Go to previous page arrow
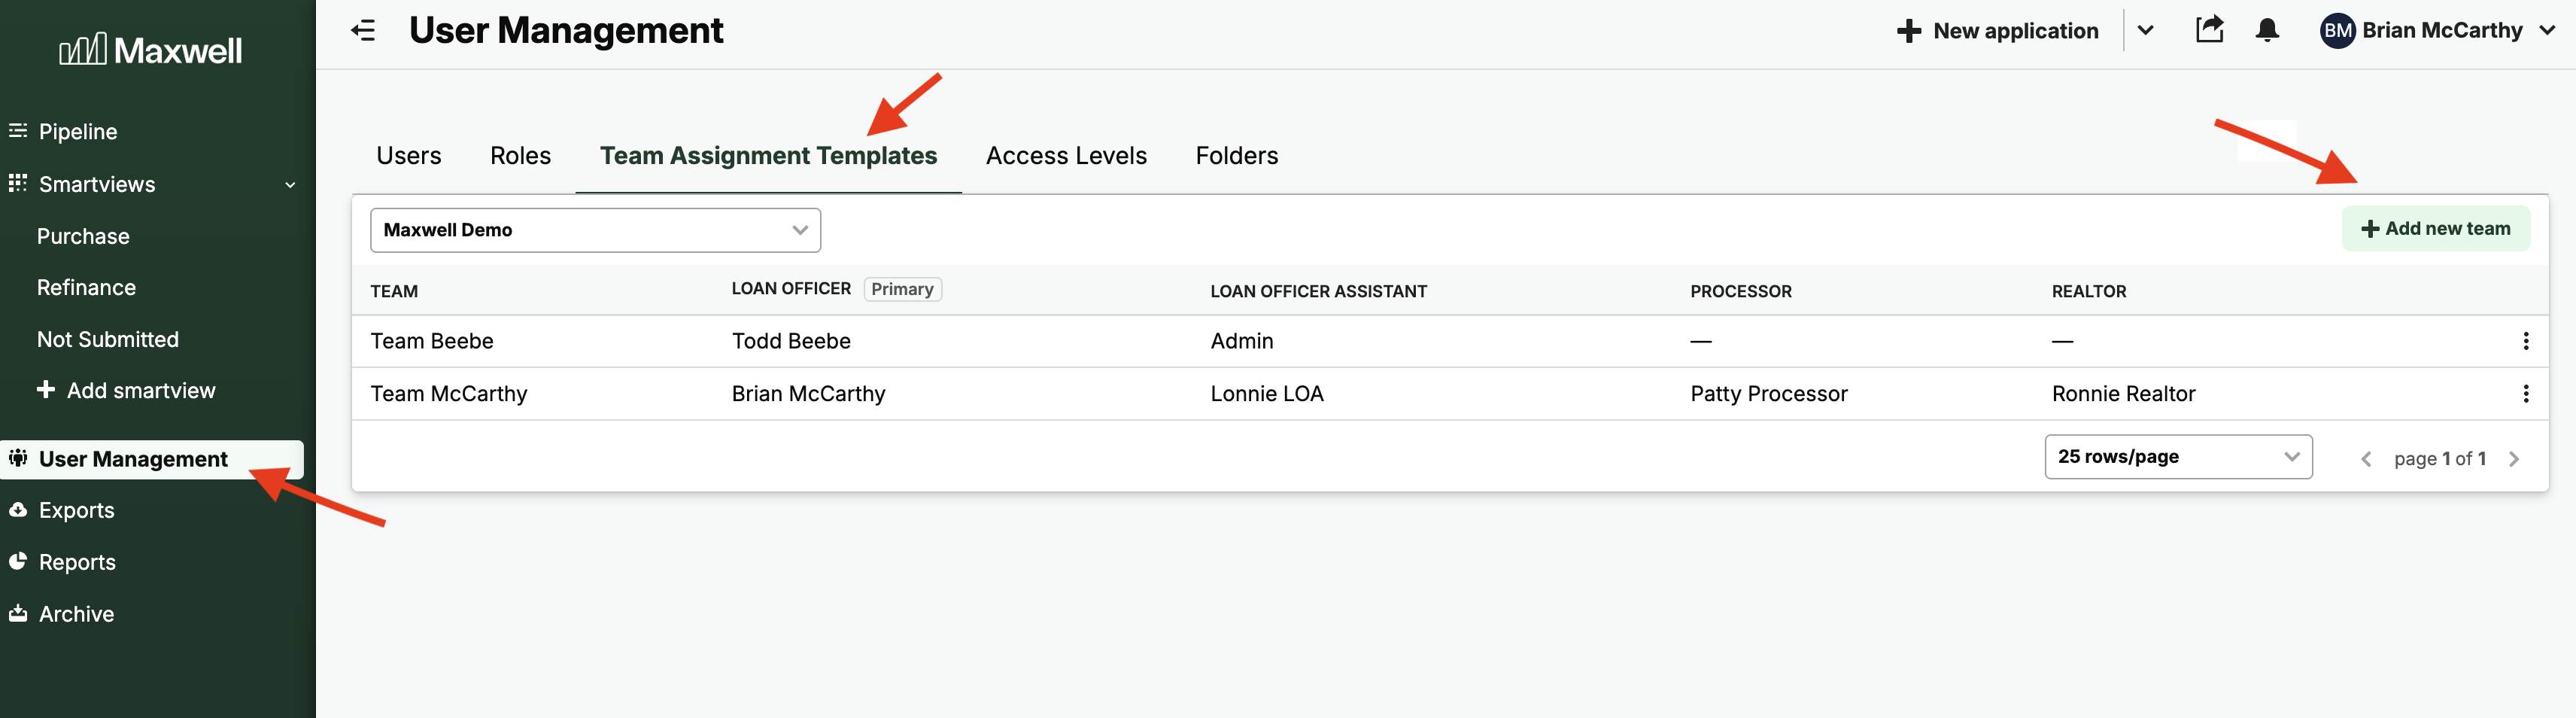2576x718 pixels. pos(2366,459)
